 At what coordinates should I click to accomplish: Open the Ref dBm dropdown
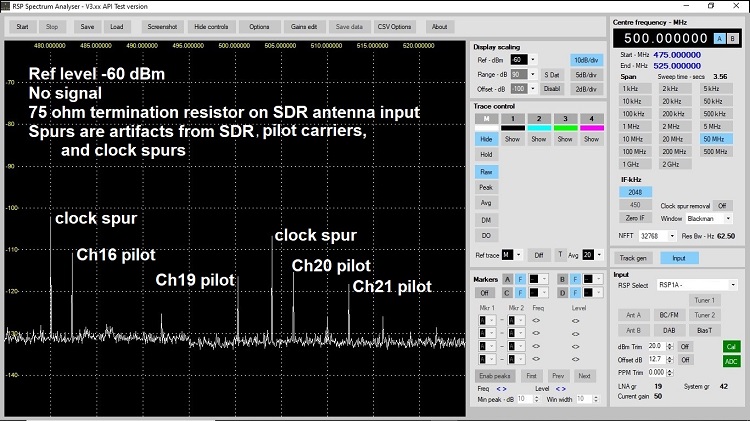click(x=532, y=60)
